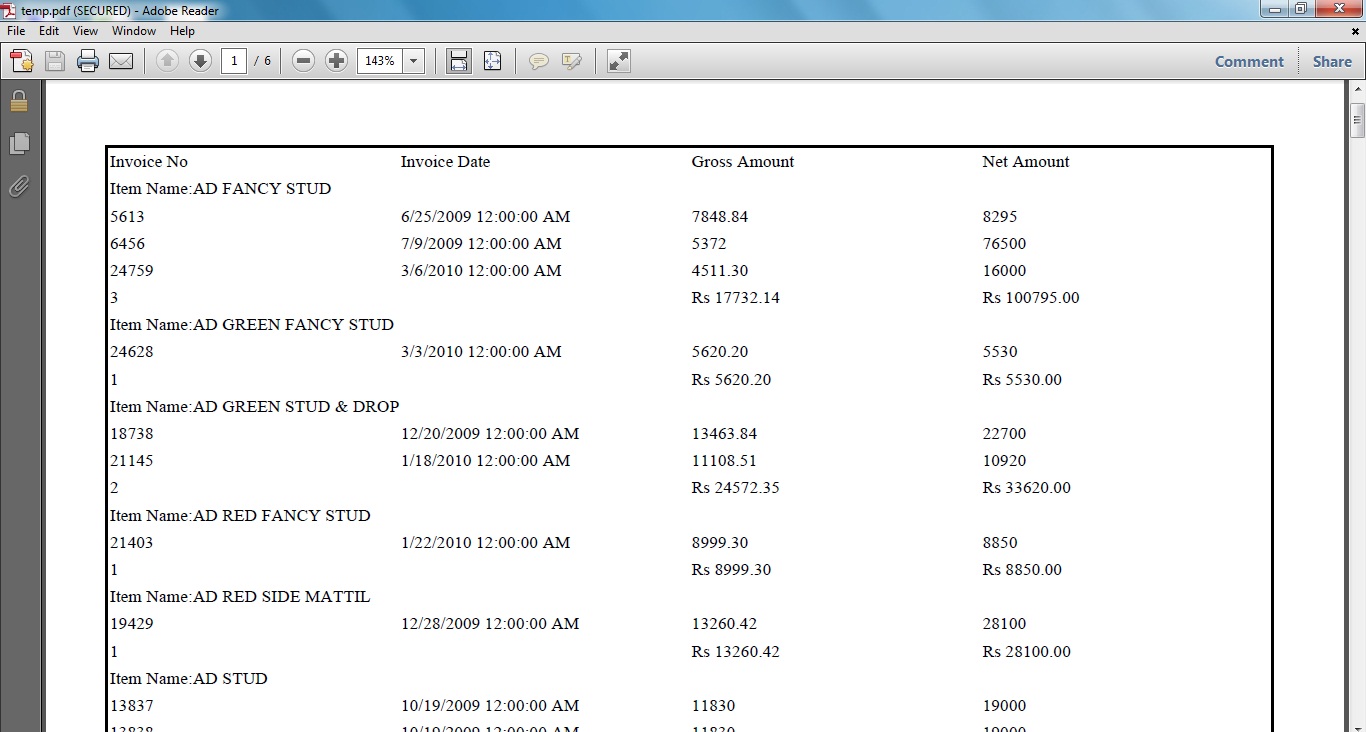Click the date 1/22/2010 12:00:00 AM
Image resolution: width=1366 pixels, height=732 pixels.
[x=486, y=543]
